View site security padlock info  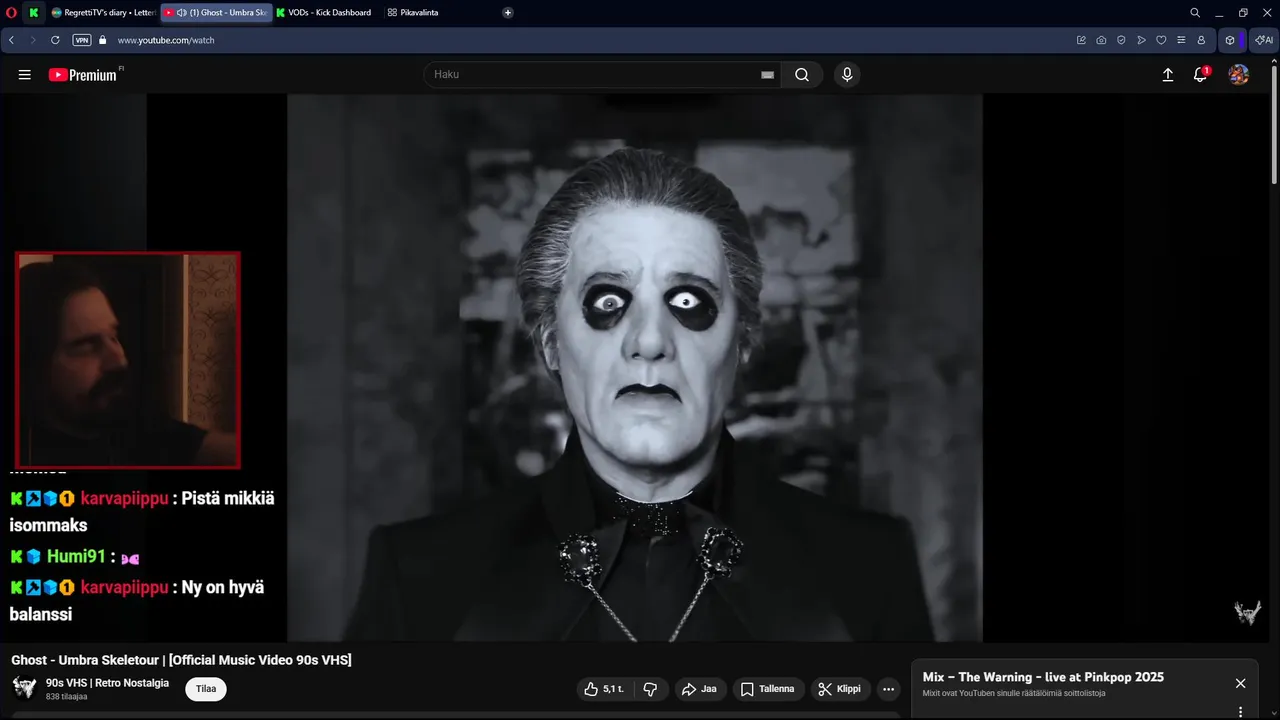pos(102,40)
